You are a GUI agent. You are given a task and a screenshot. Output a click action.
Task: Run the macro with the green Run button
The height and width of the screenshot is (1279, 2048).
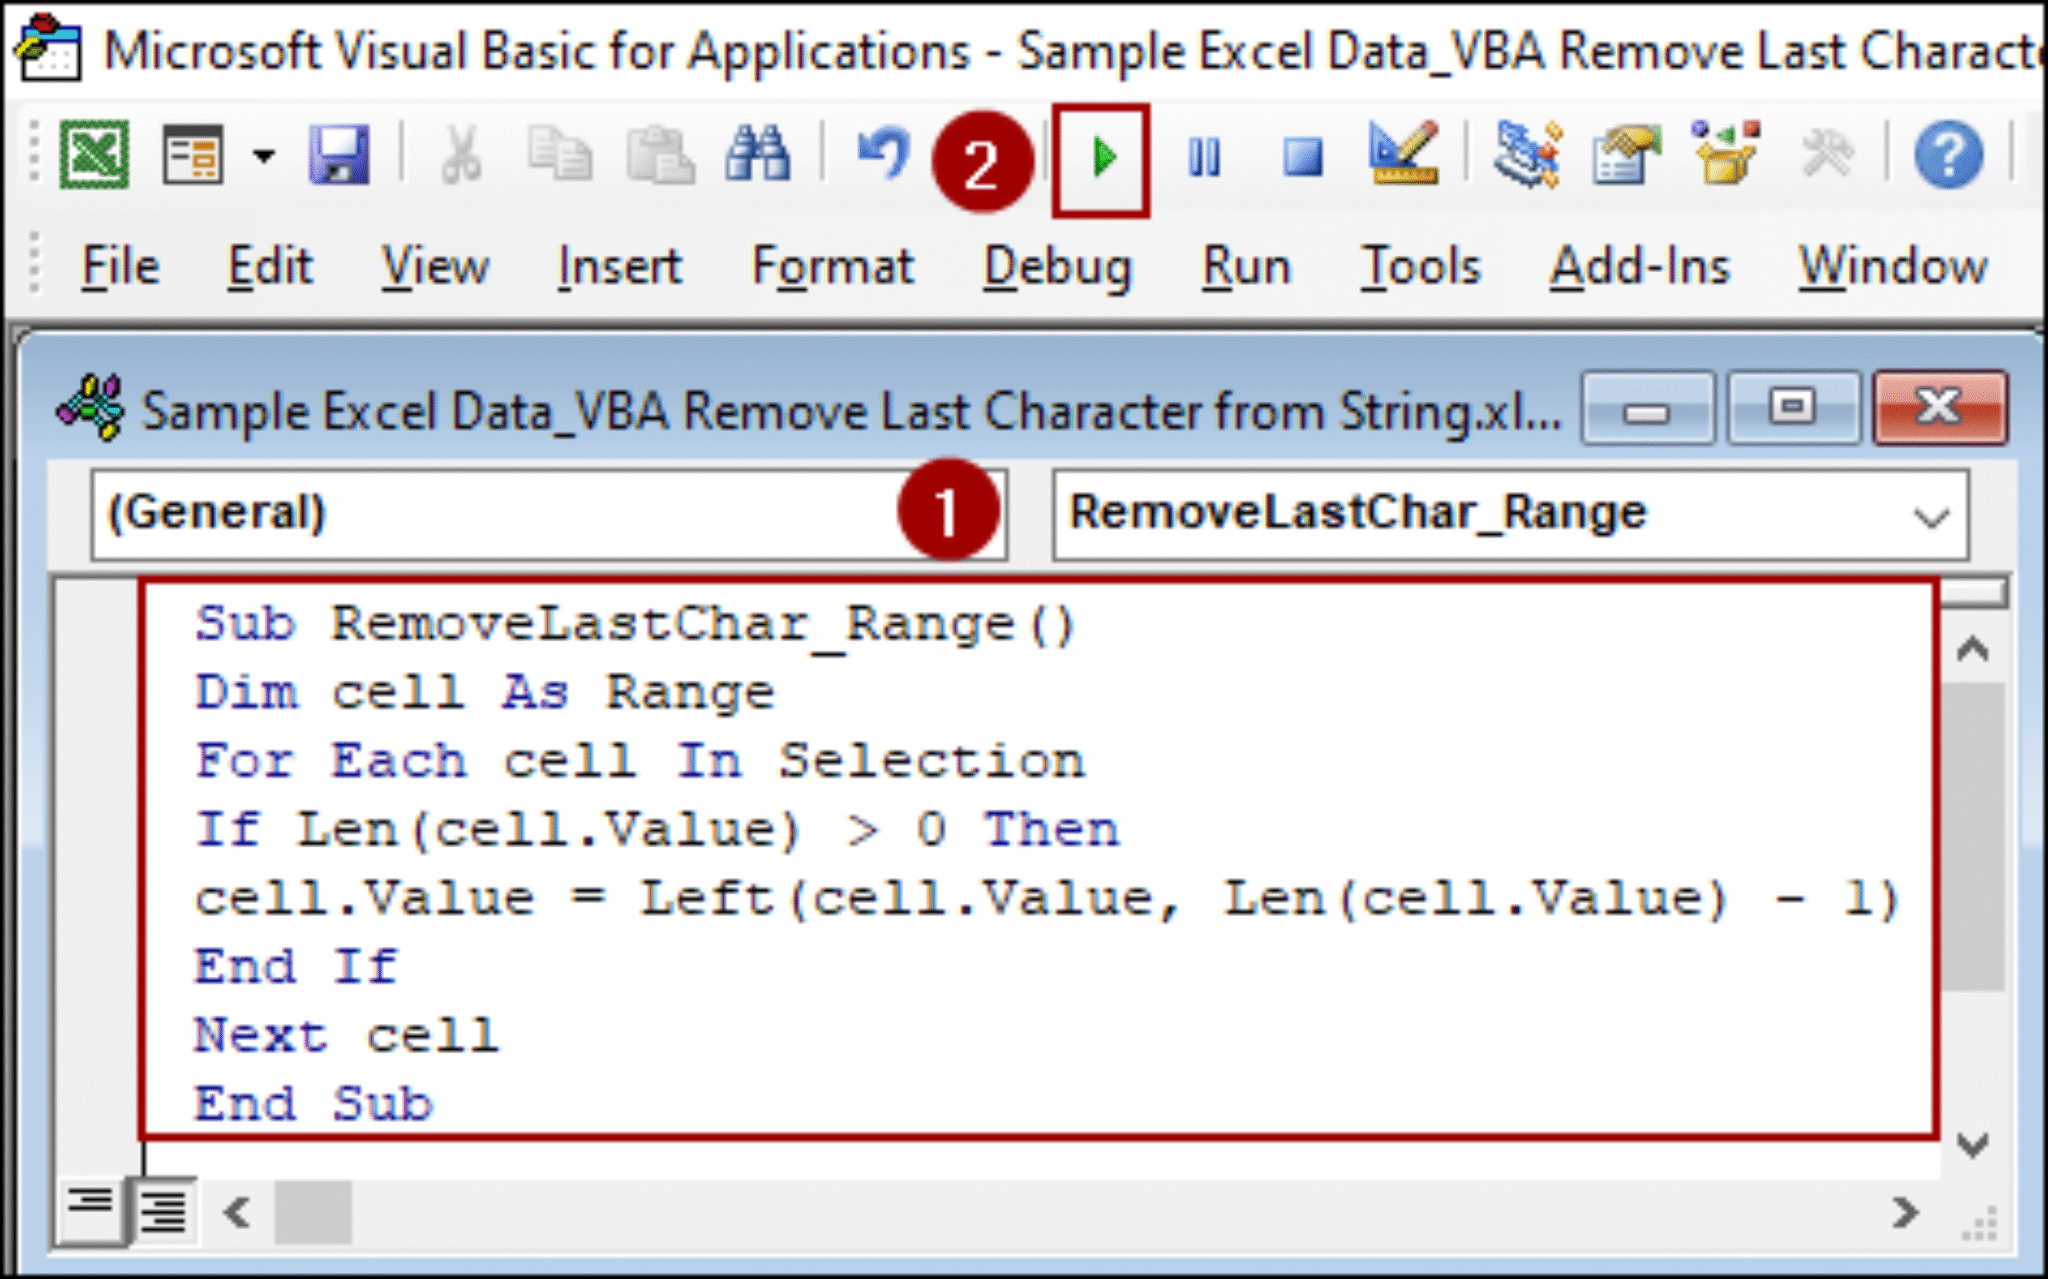(x=1105, y=157)
